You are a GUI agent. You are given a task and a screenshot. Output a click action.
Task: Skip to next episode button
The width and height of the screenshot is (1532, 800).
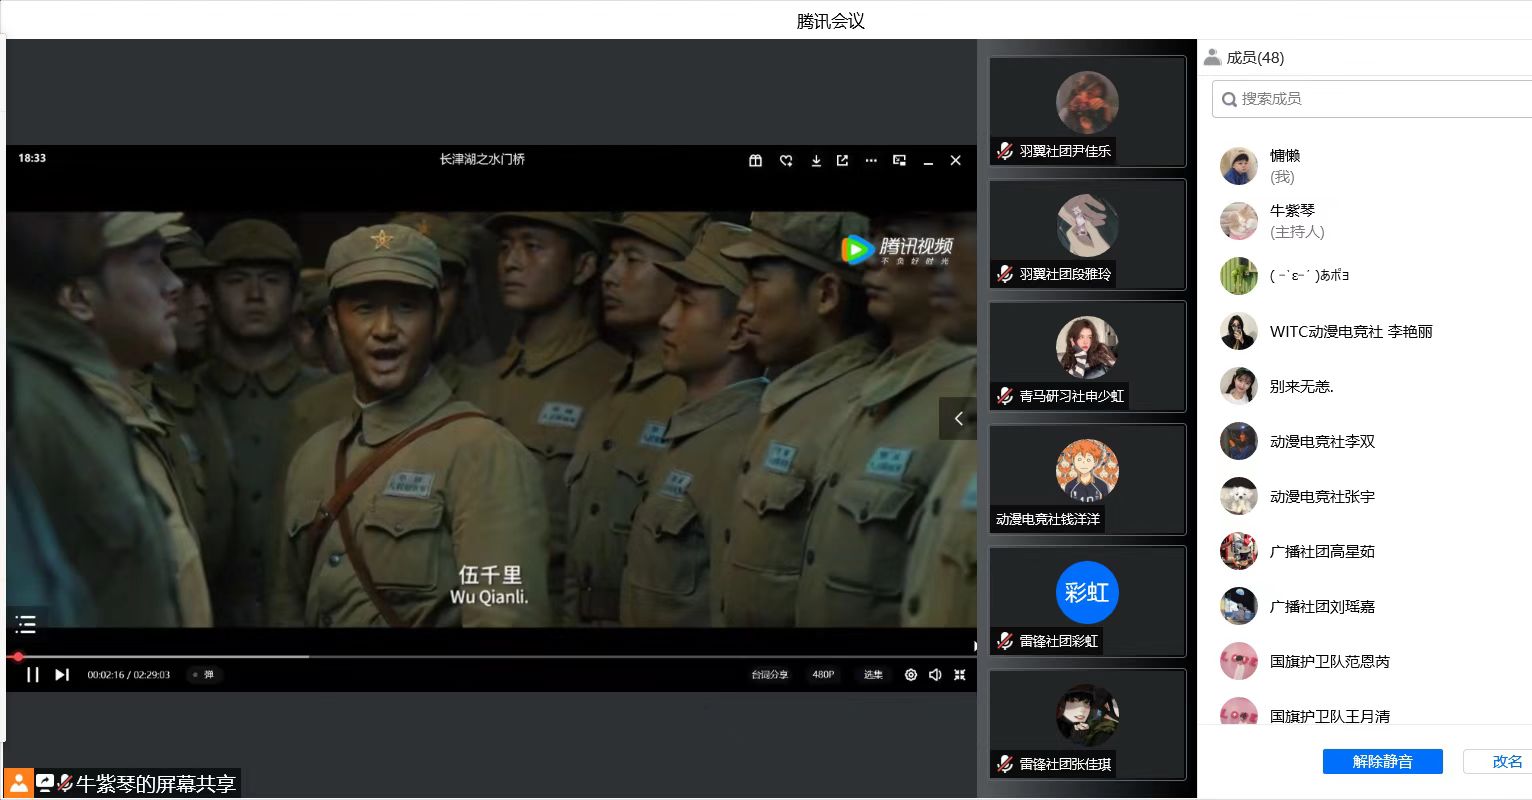[x=62, y=675]
